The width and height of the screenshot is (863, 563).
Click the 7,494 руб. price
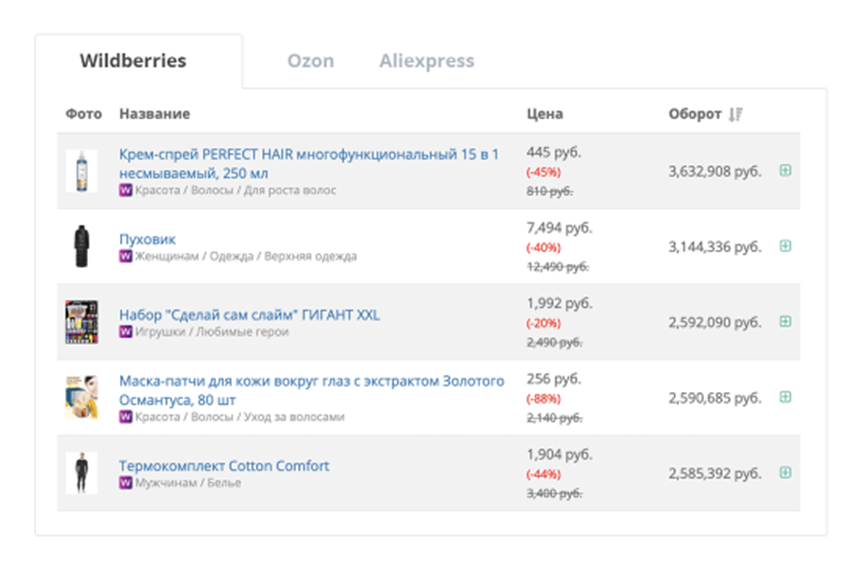559,228
